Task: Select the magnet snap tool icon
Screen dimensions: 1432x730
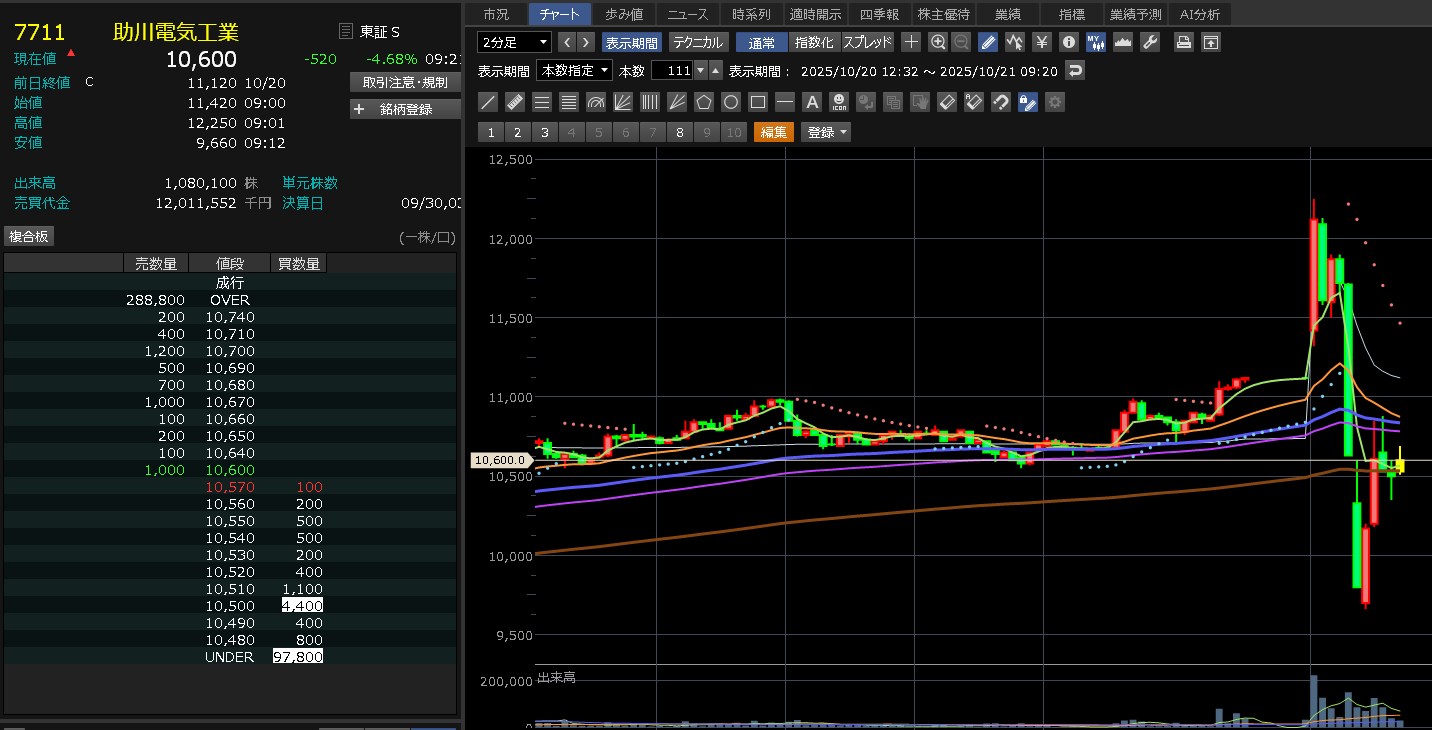Action: [1000, 102]
